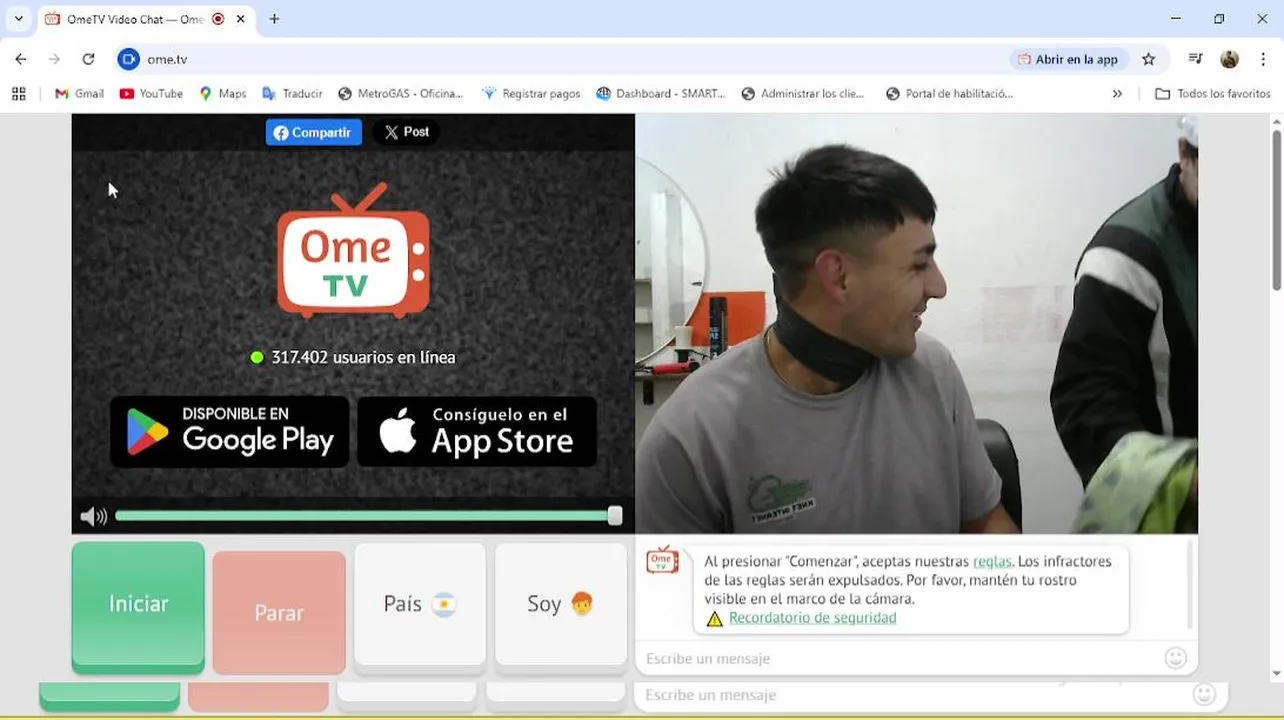Click the Iniciar button

(x=138, y=607)
